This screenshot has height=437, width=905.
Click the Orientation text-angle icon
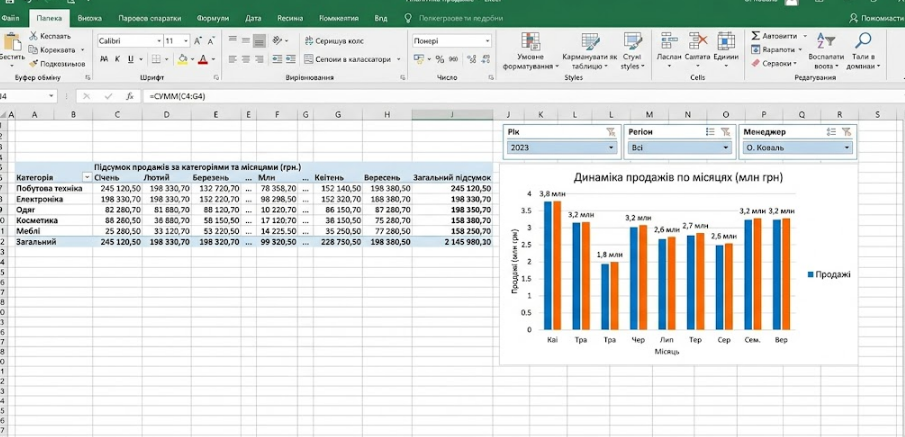click(x=278, y=41)
